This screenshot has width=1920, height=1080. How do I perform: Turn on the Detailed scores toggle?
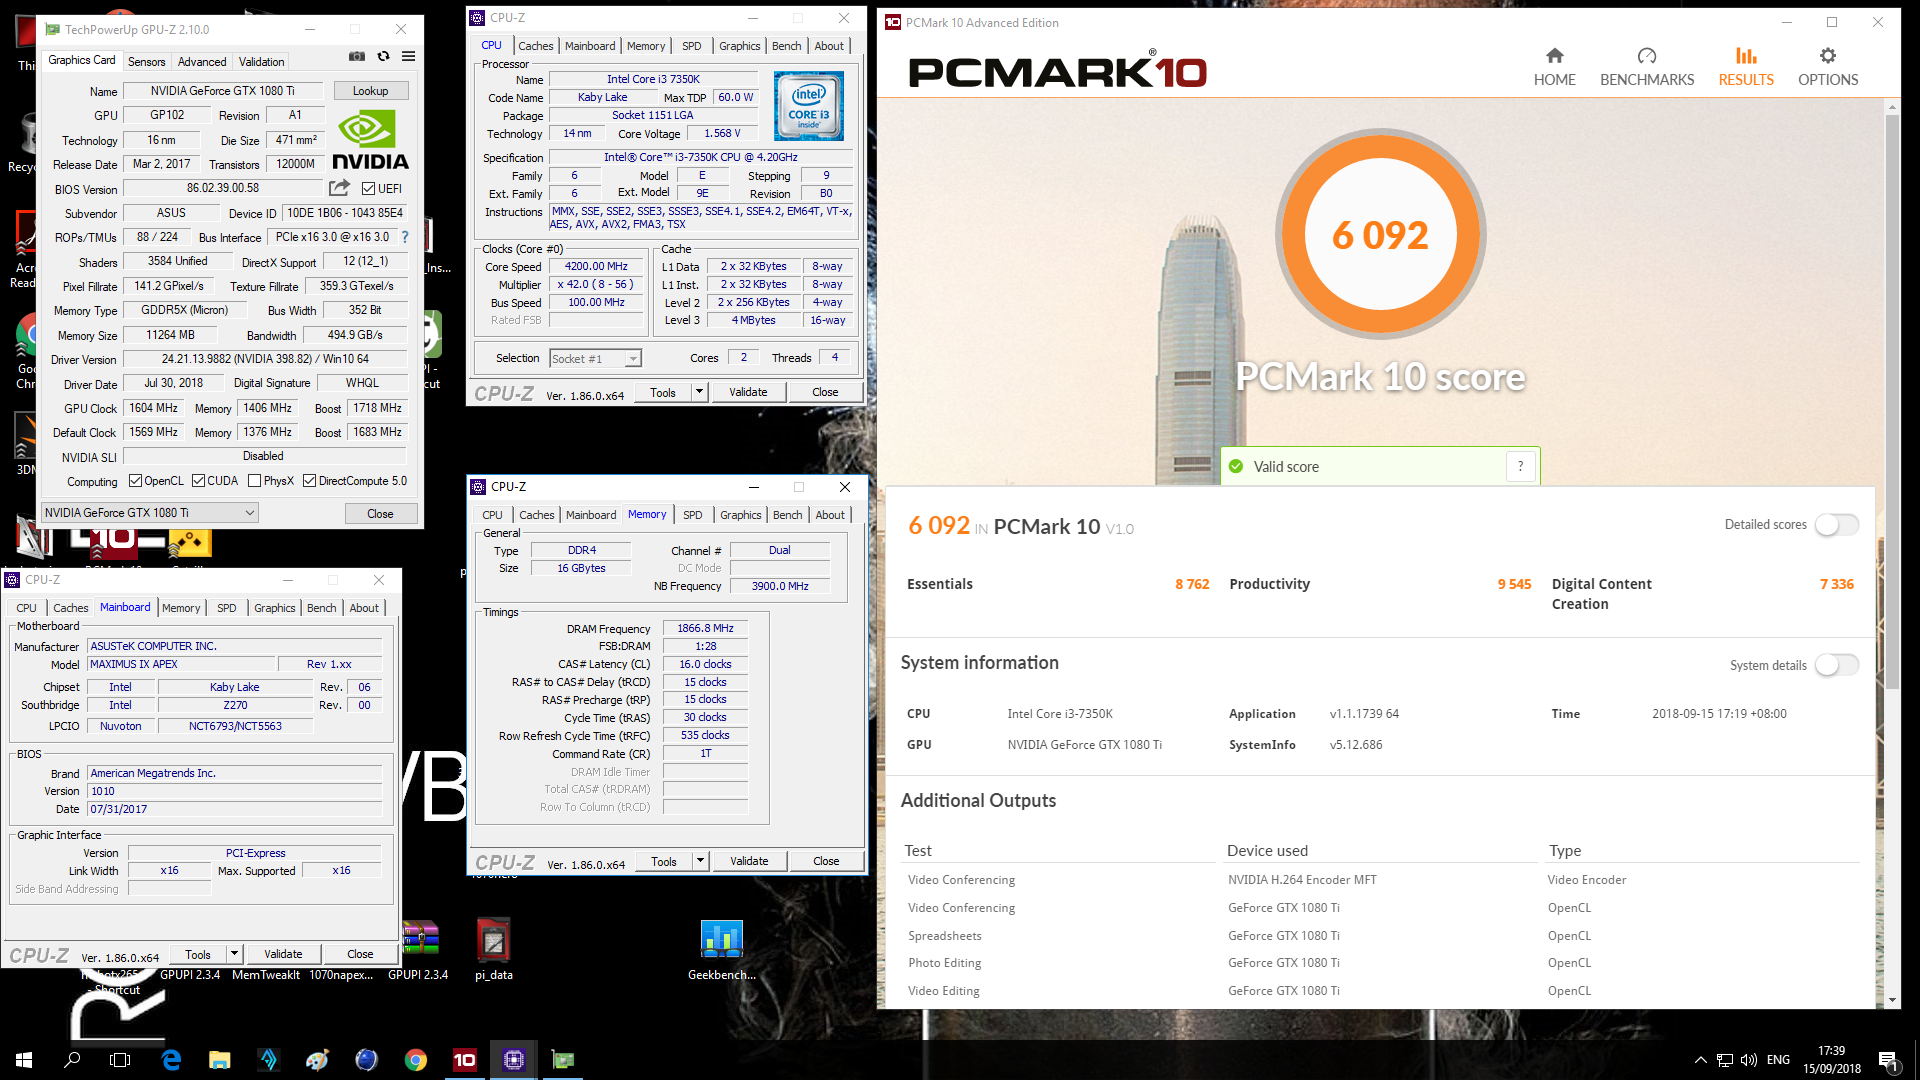[x=1836, y=525]
